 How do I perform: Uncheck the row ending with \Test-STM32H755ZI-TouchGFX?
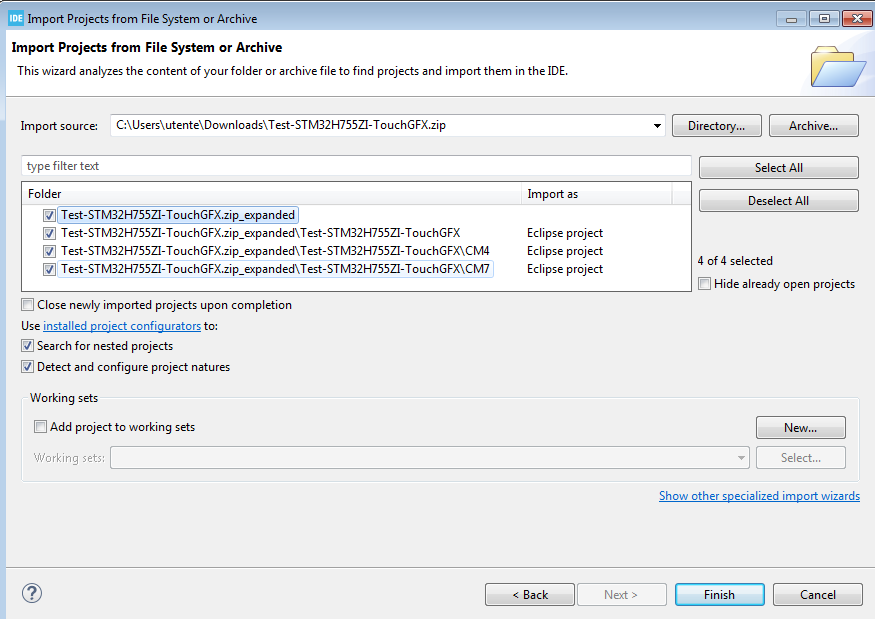(x=49, y=233)
